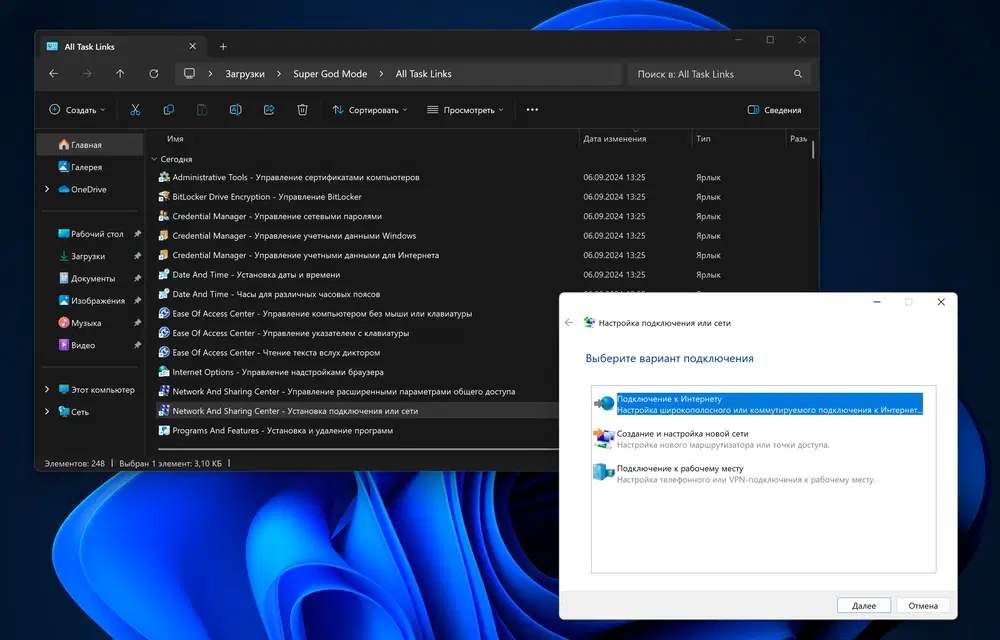Click the Rename icon in toolbar
1000x640 pixels.
click(235, 110)
